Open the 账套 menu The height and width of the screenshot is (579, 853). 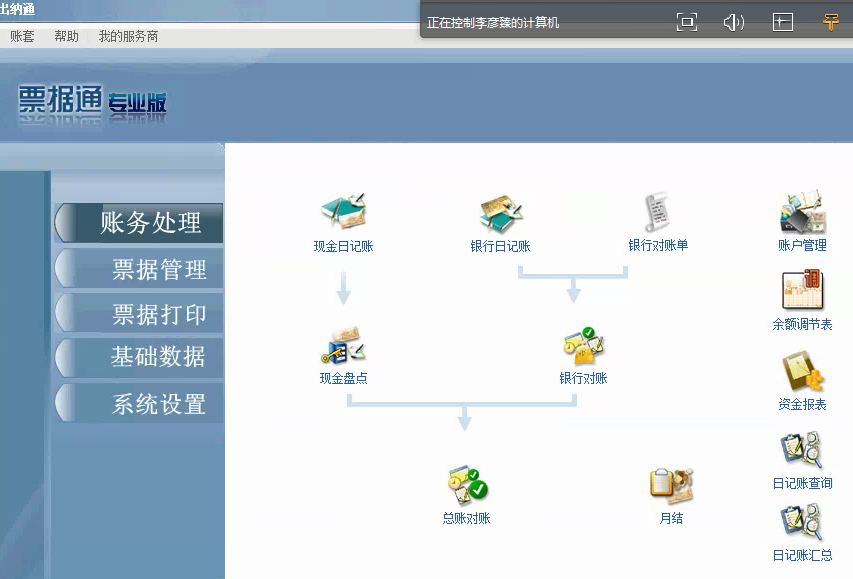pos(21,36)
